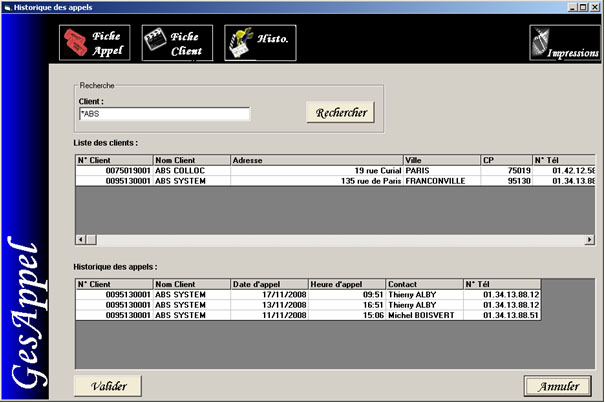Image resolution: width=605 pixels, height=403 pixels.
Task: Click the Annuler button
Action: point(558,386)
